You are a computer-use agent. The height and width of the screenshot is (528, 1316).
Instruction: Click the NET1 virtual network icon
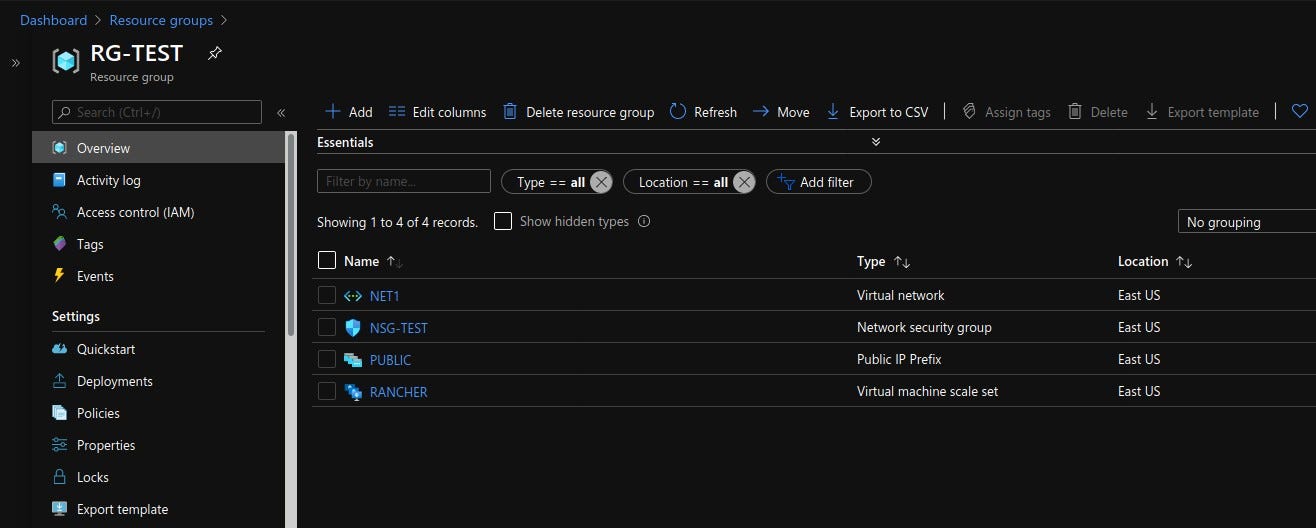click(353, 295)
